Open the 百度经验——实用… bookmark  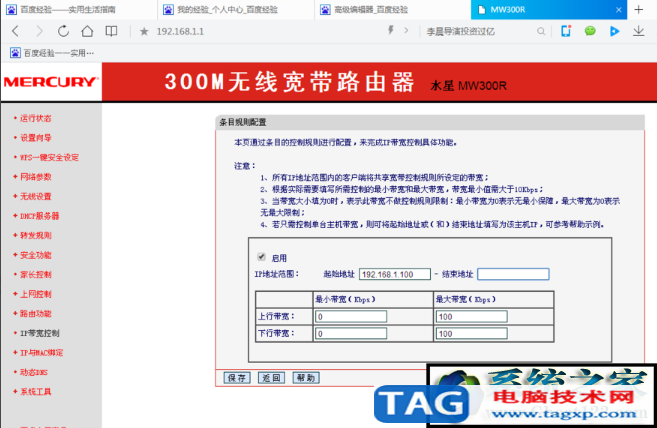(52, 53)
